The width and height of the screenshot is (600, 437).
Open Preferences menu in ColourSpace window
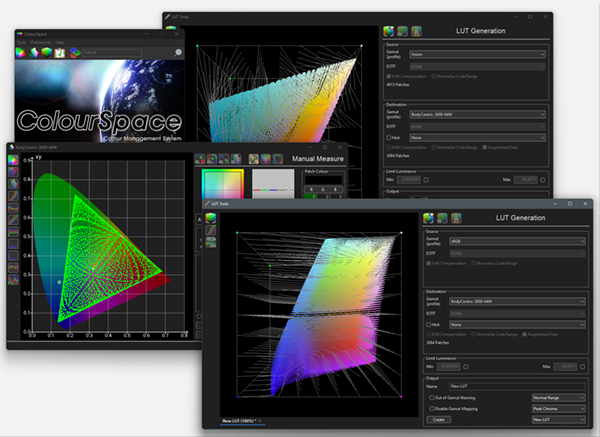[x=41, y=42]
